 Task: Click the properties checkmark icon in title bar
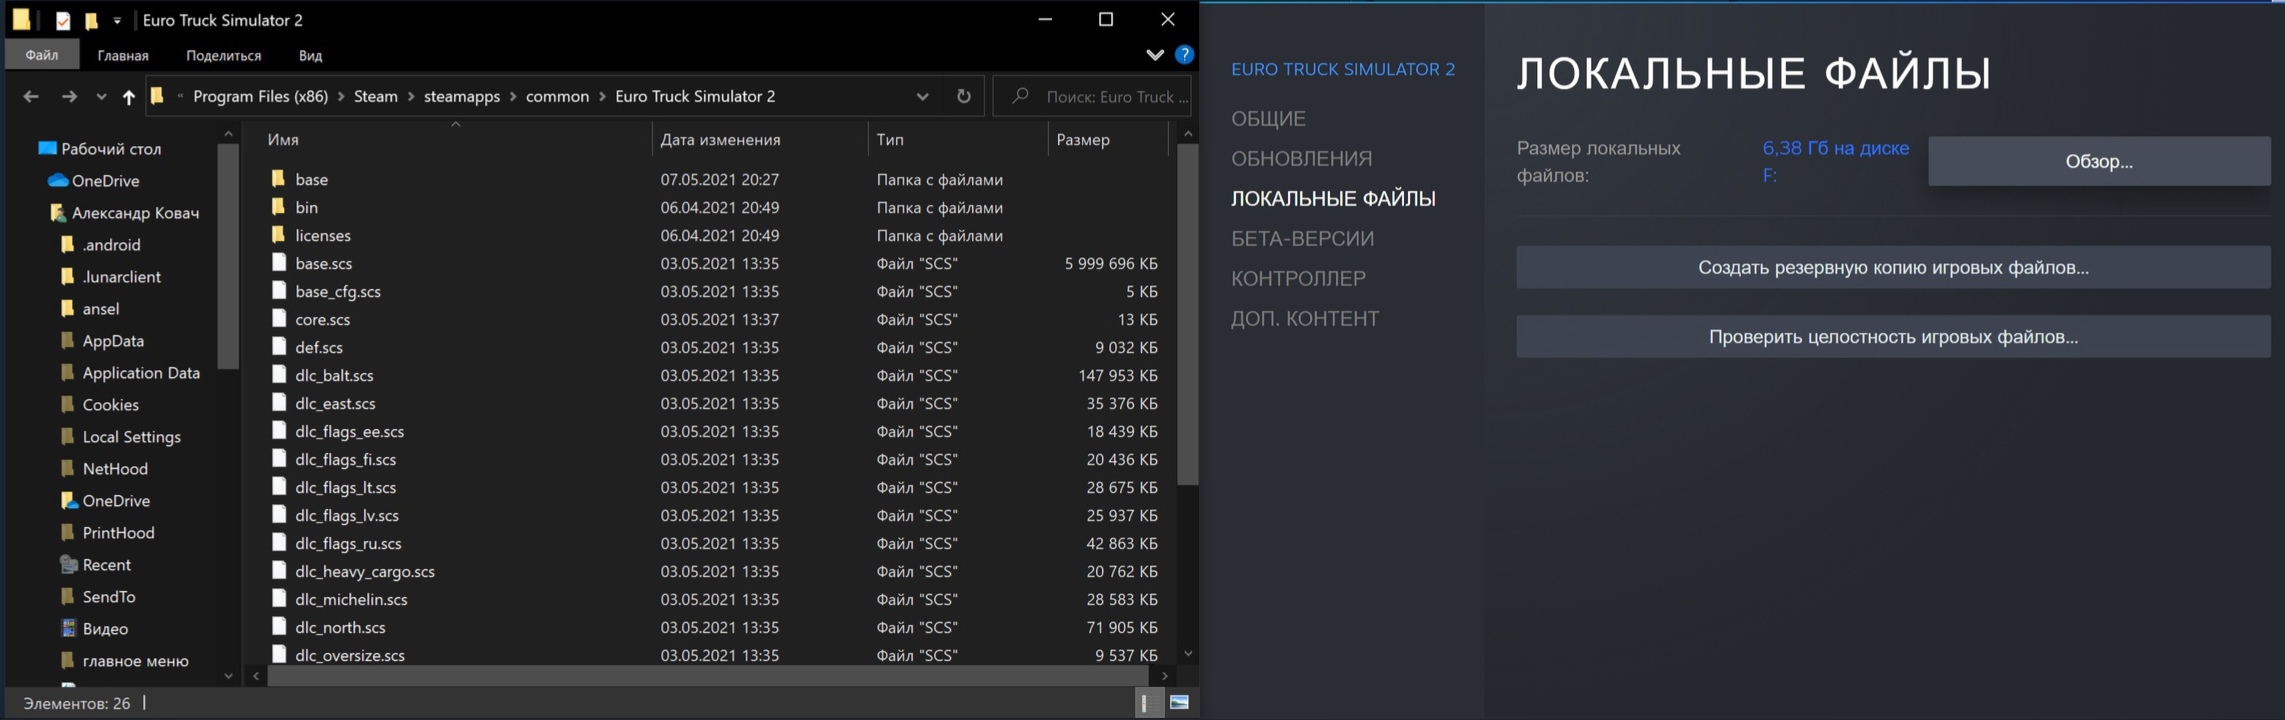(63, 20)
